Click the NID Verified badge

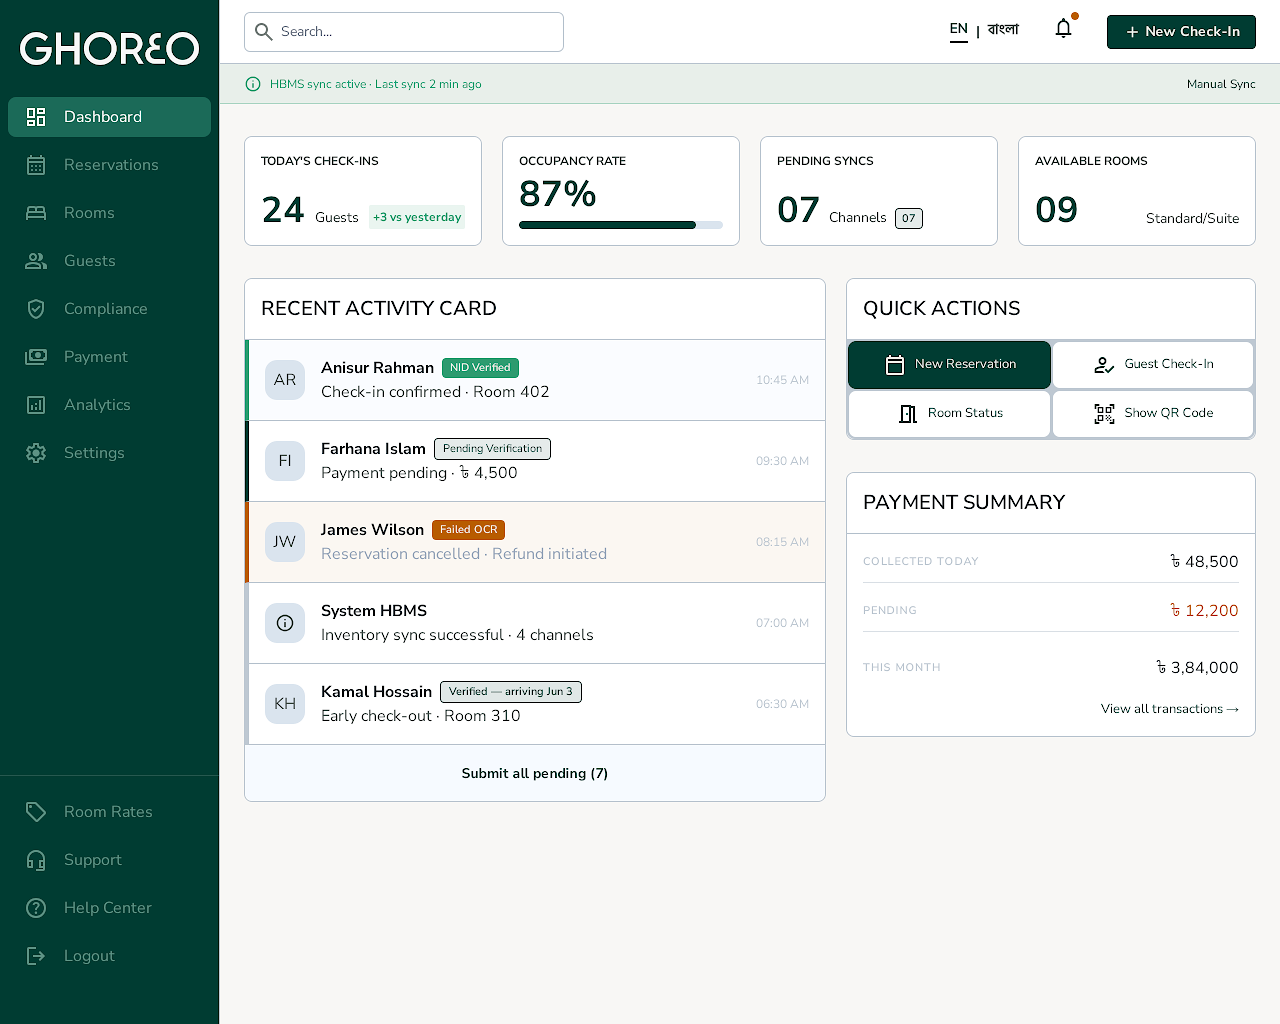[x=480, y=368]
